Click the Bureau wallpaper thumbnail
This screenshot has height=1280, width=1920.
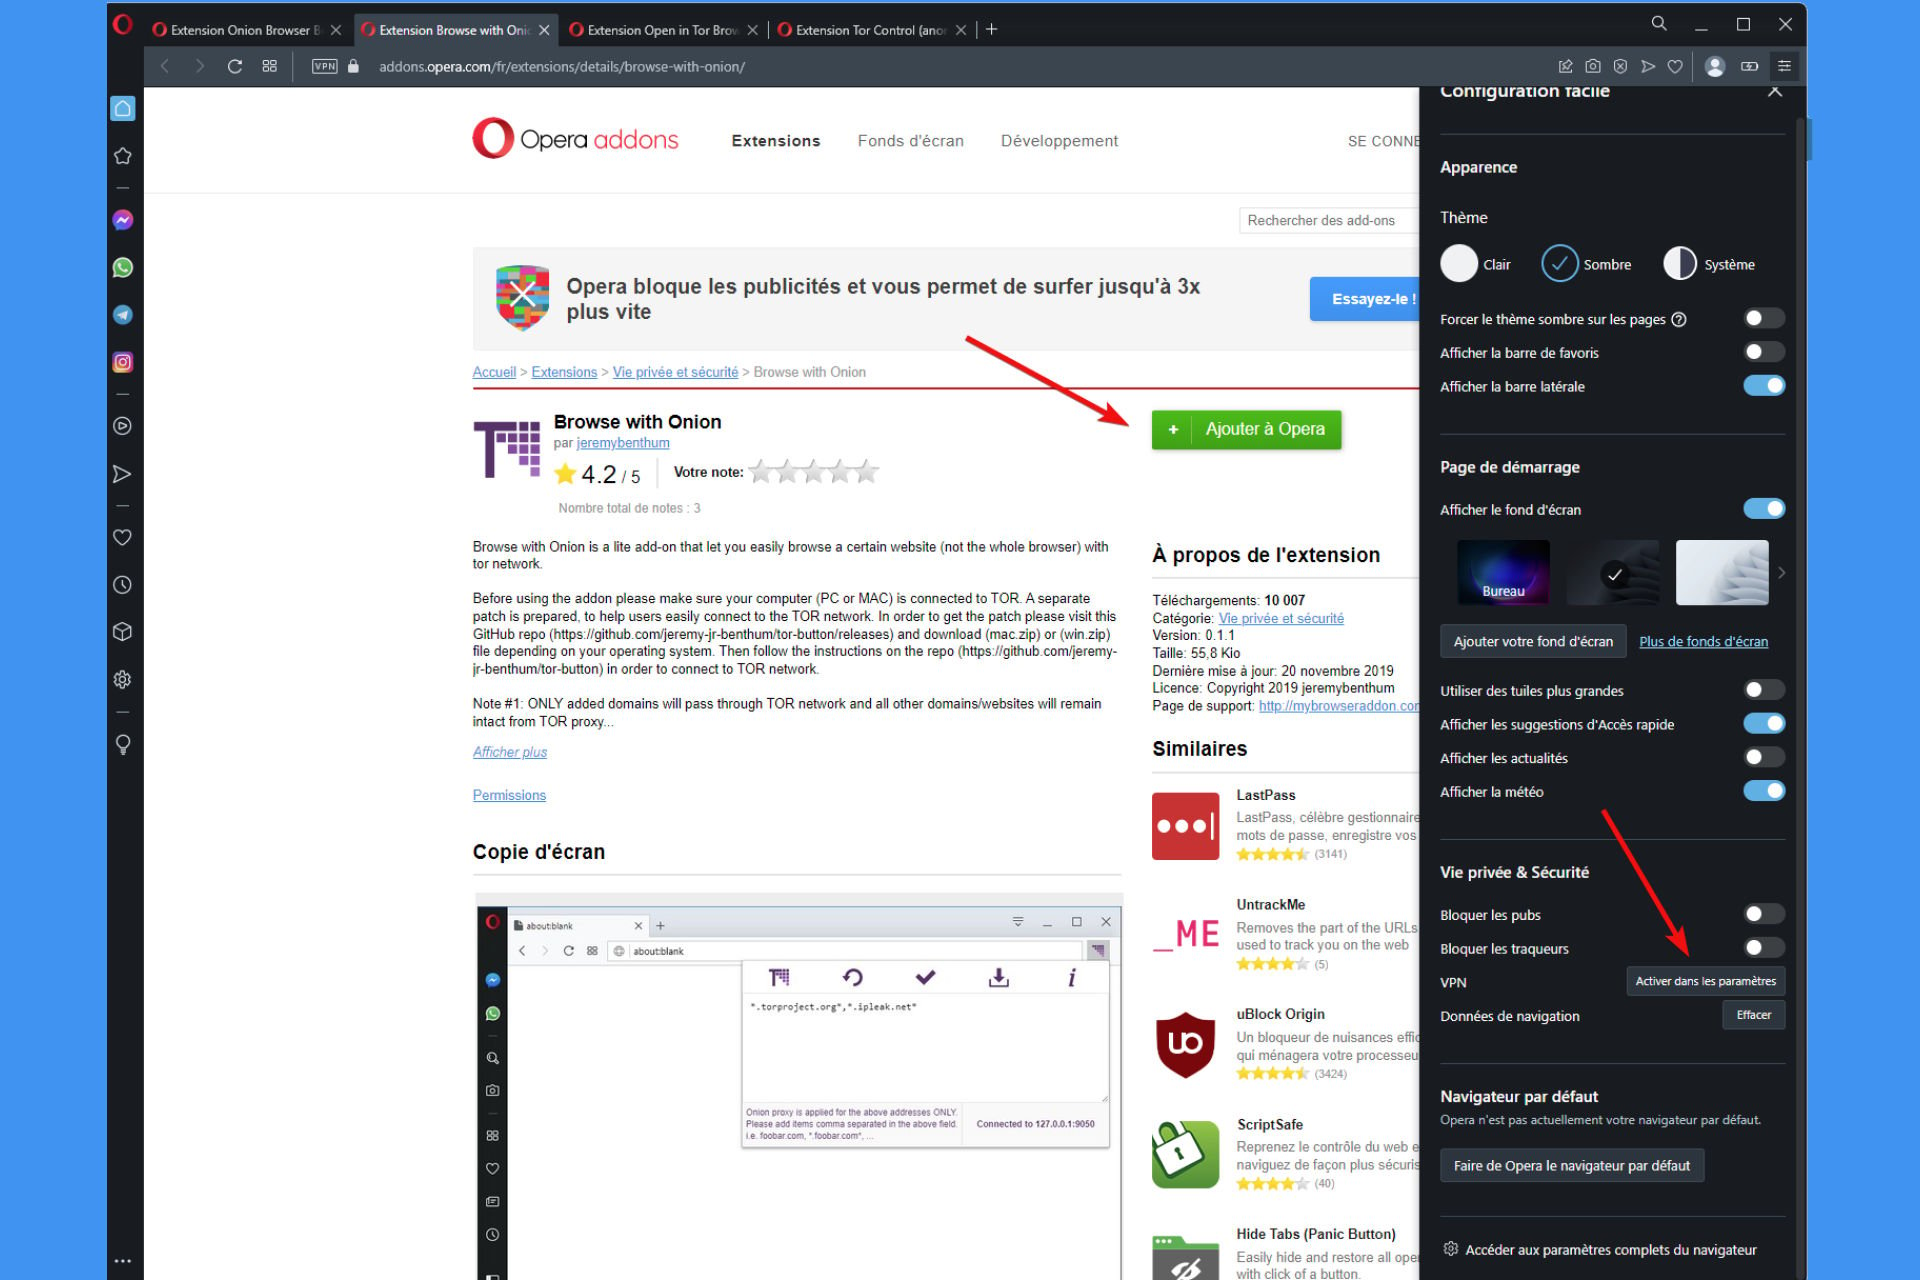(x=1501, y=570)
